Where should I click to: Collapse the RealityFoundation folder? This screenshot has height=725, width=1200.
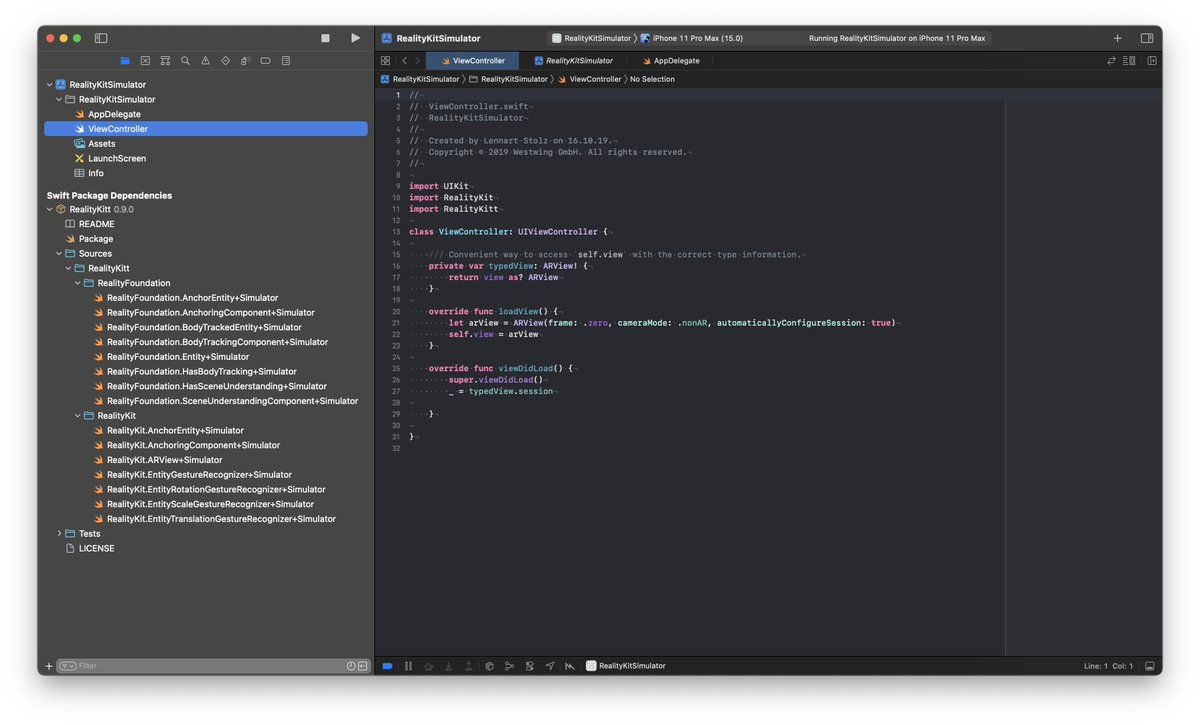[77, 283]
